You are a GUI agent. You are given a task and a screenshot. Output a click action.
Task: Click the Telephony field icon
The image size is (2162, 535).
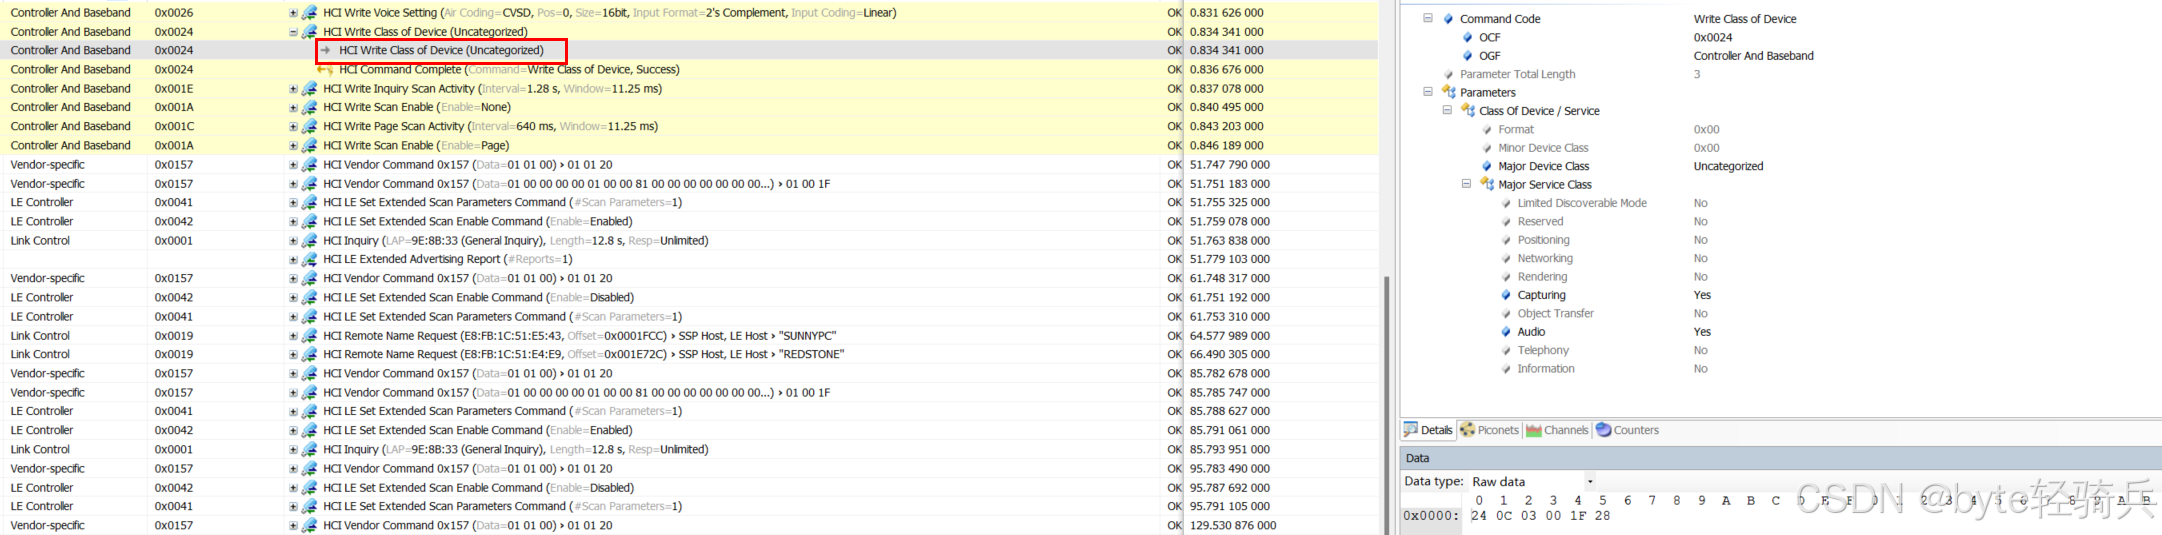click(x=1506, y=350)
